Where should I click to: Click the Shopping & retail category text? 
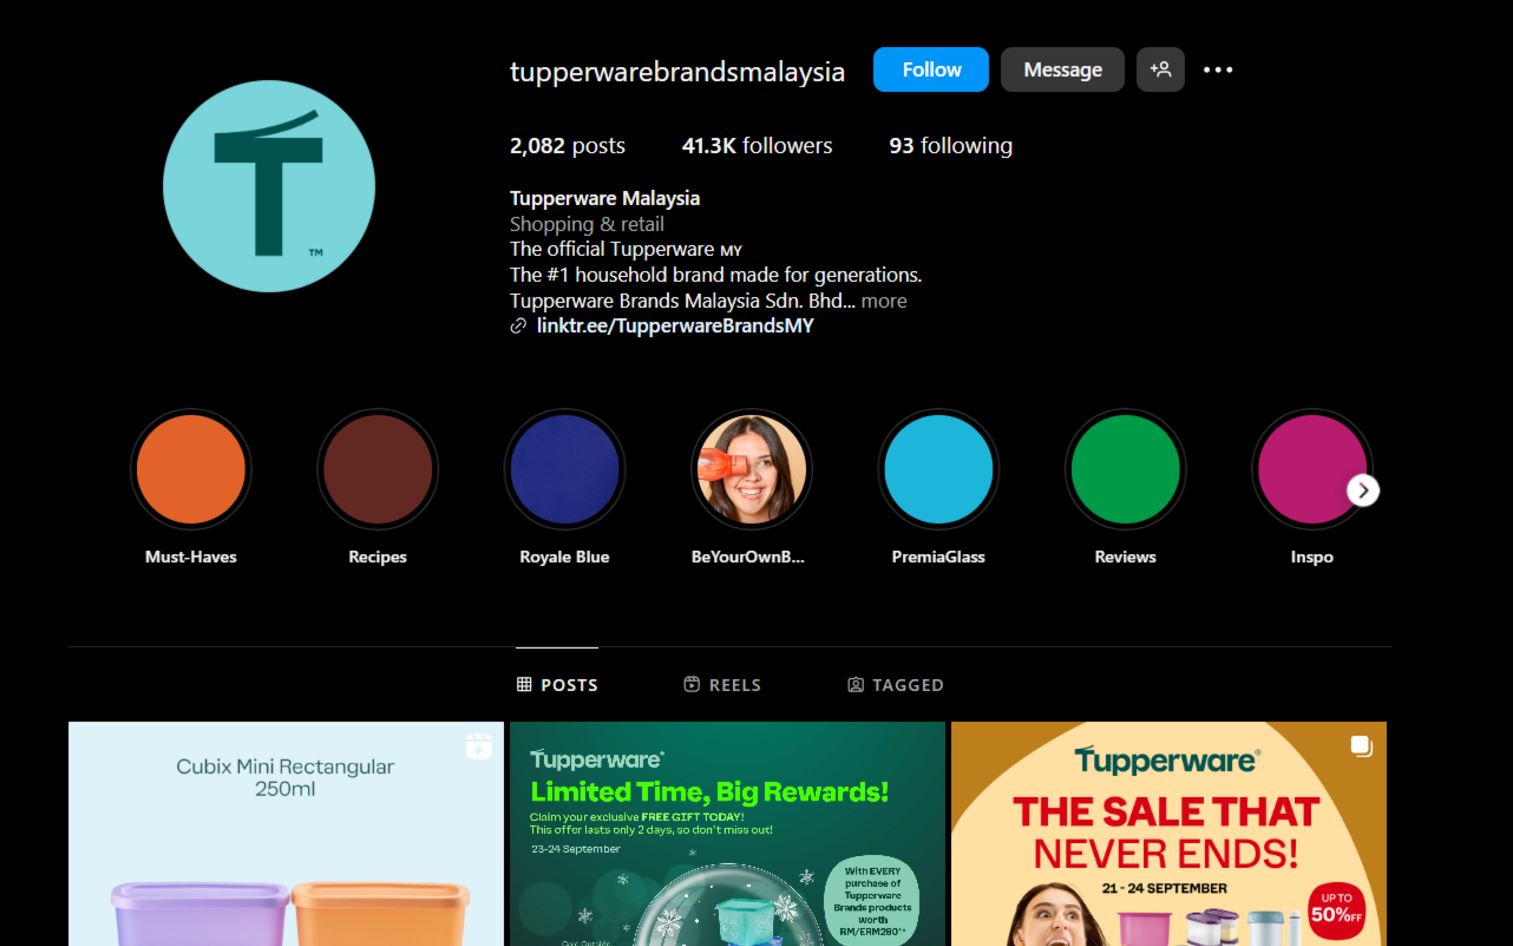587,224
